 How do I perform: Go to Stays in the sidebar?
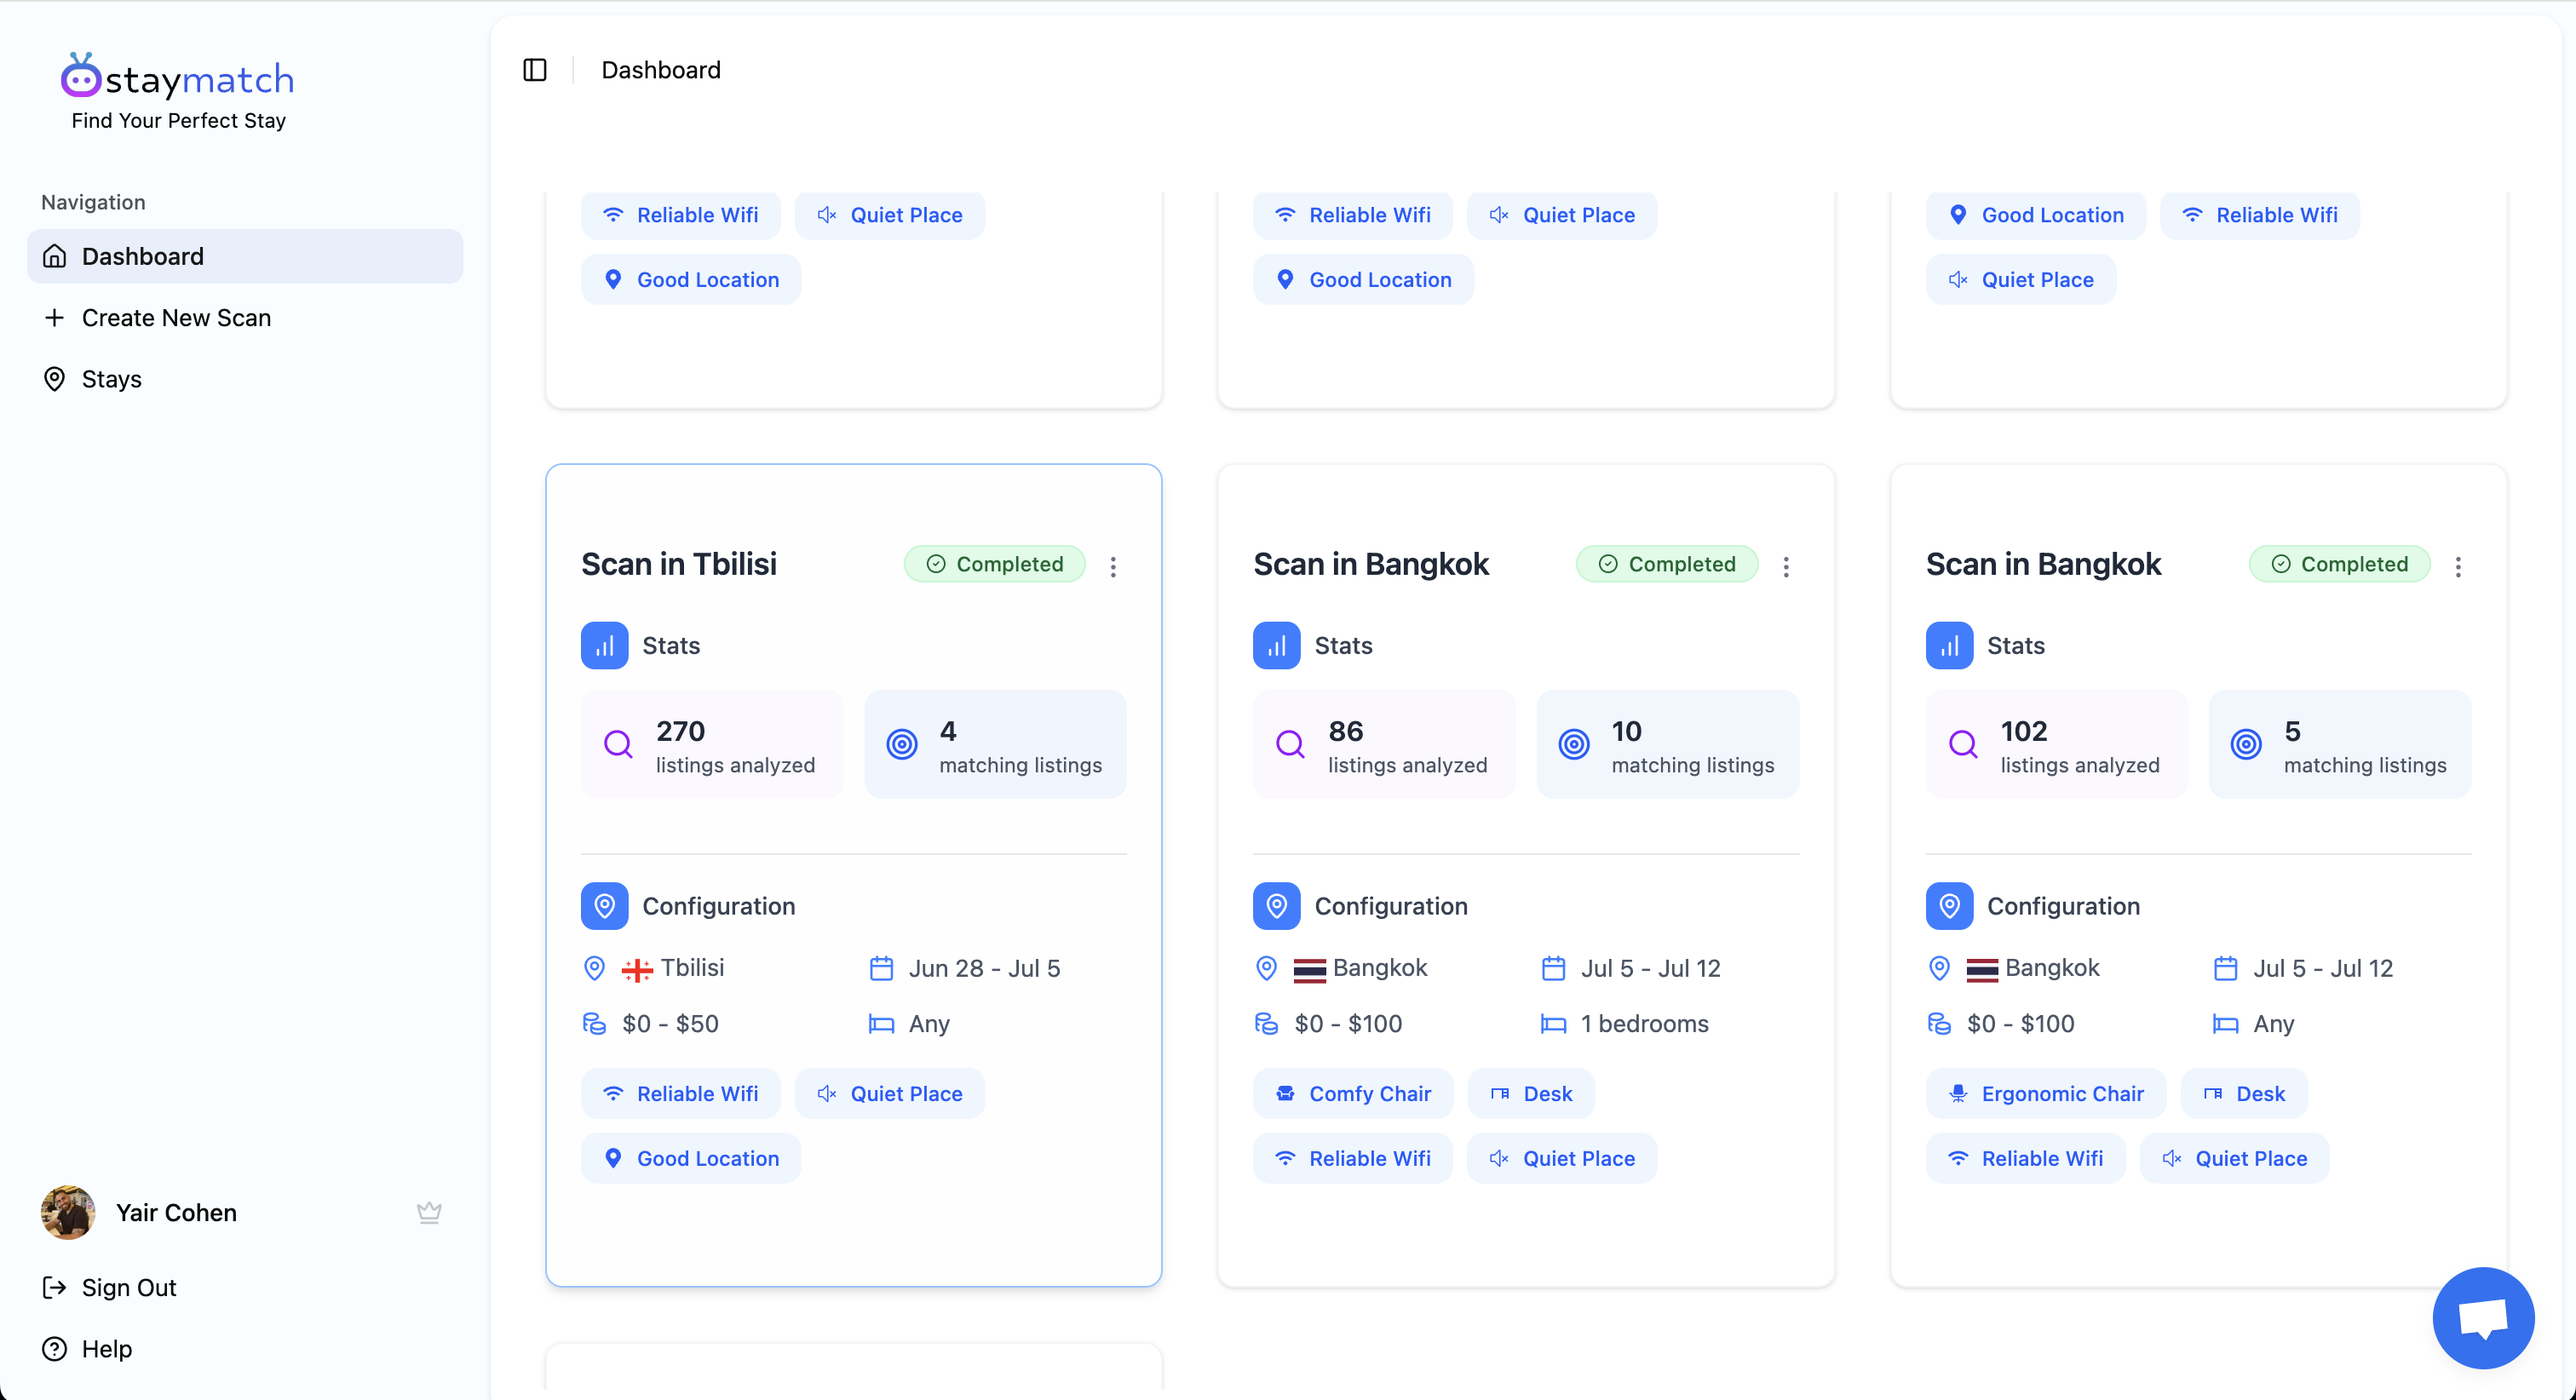coord(245,379)
